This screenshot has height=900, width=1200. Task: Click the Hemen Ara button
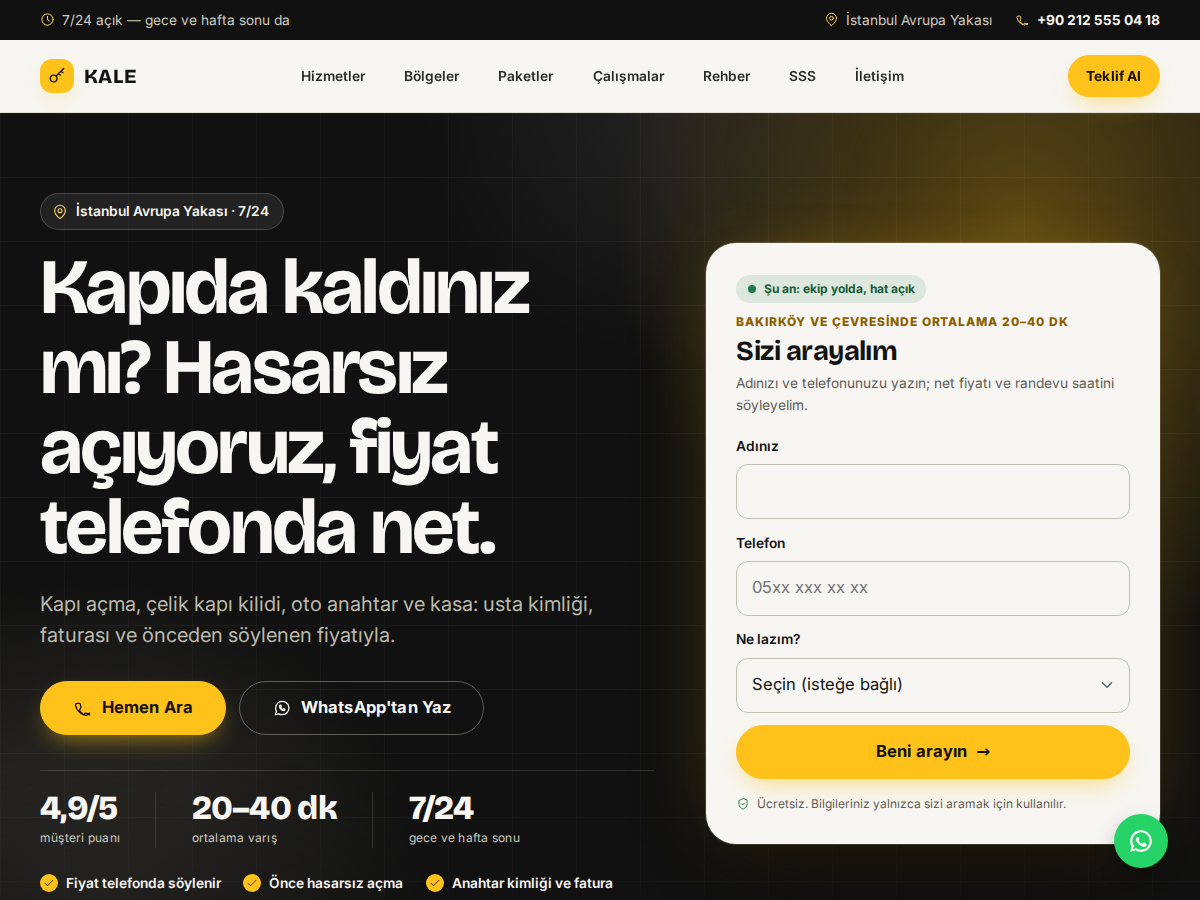point(133,708)
